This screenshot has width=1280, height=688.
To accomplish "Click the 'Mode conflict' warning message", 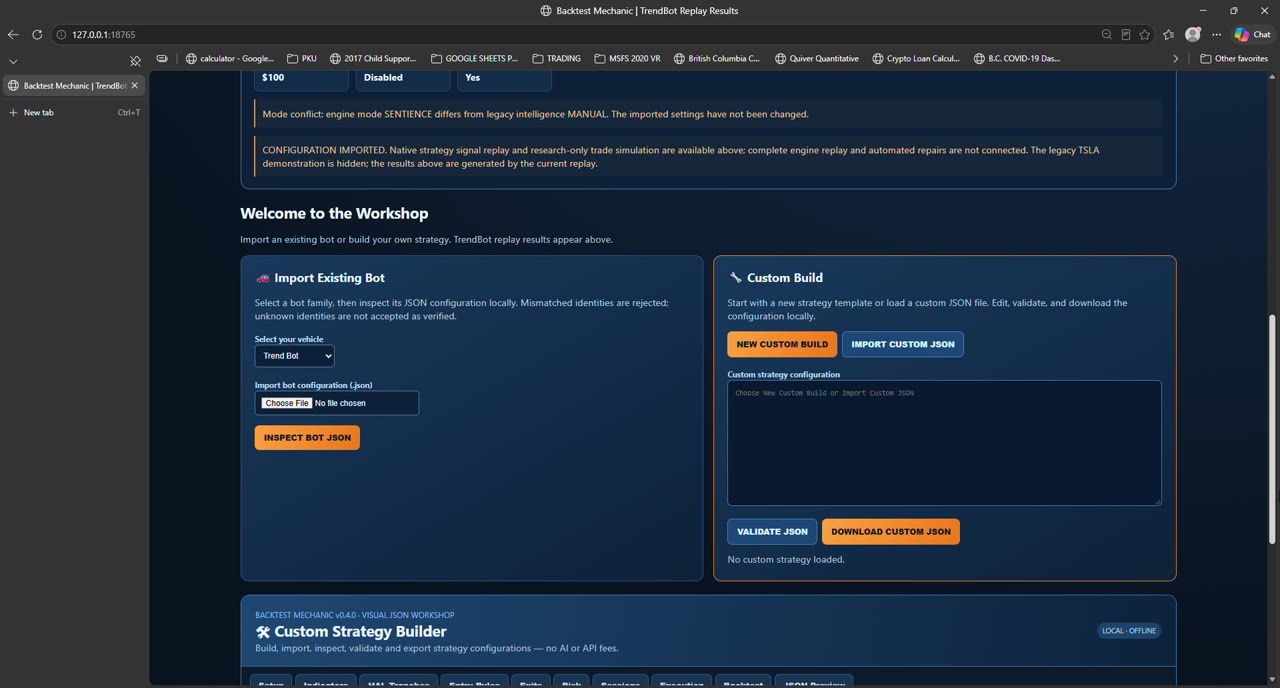I will click(535, 114).
